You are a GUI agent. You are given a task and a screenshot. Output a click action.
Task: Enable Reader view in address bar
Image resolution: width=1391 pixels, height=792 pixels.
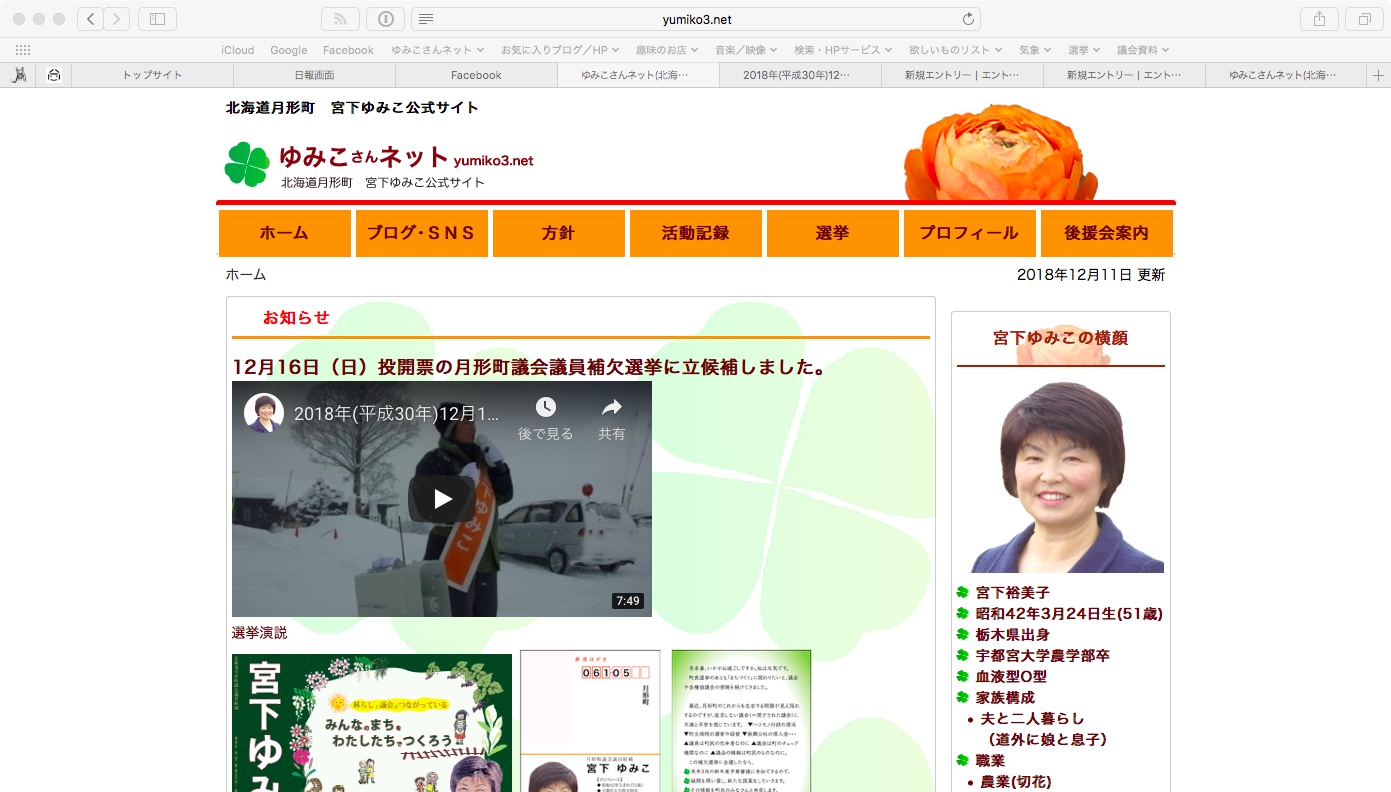click(426, 19)
